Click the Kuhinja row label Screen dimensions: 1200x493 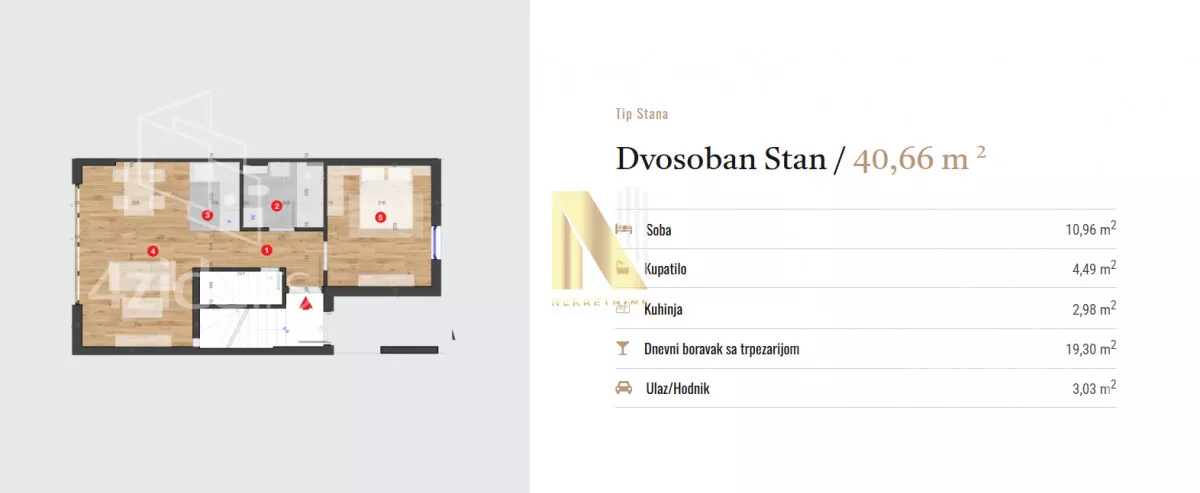pyautogui.click(x=662, y=309)
